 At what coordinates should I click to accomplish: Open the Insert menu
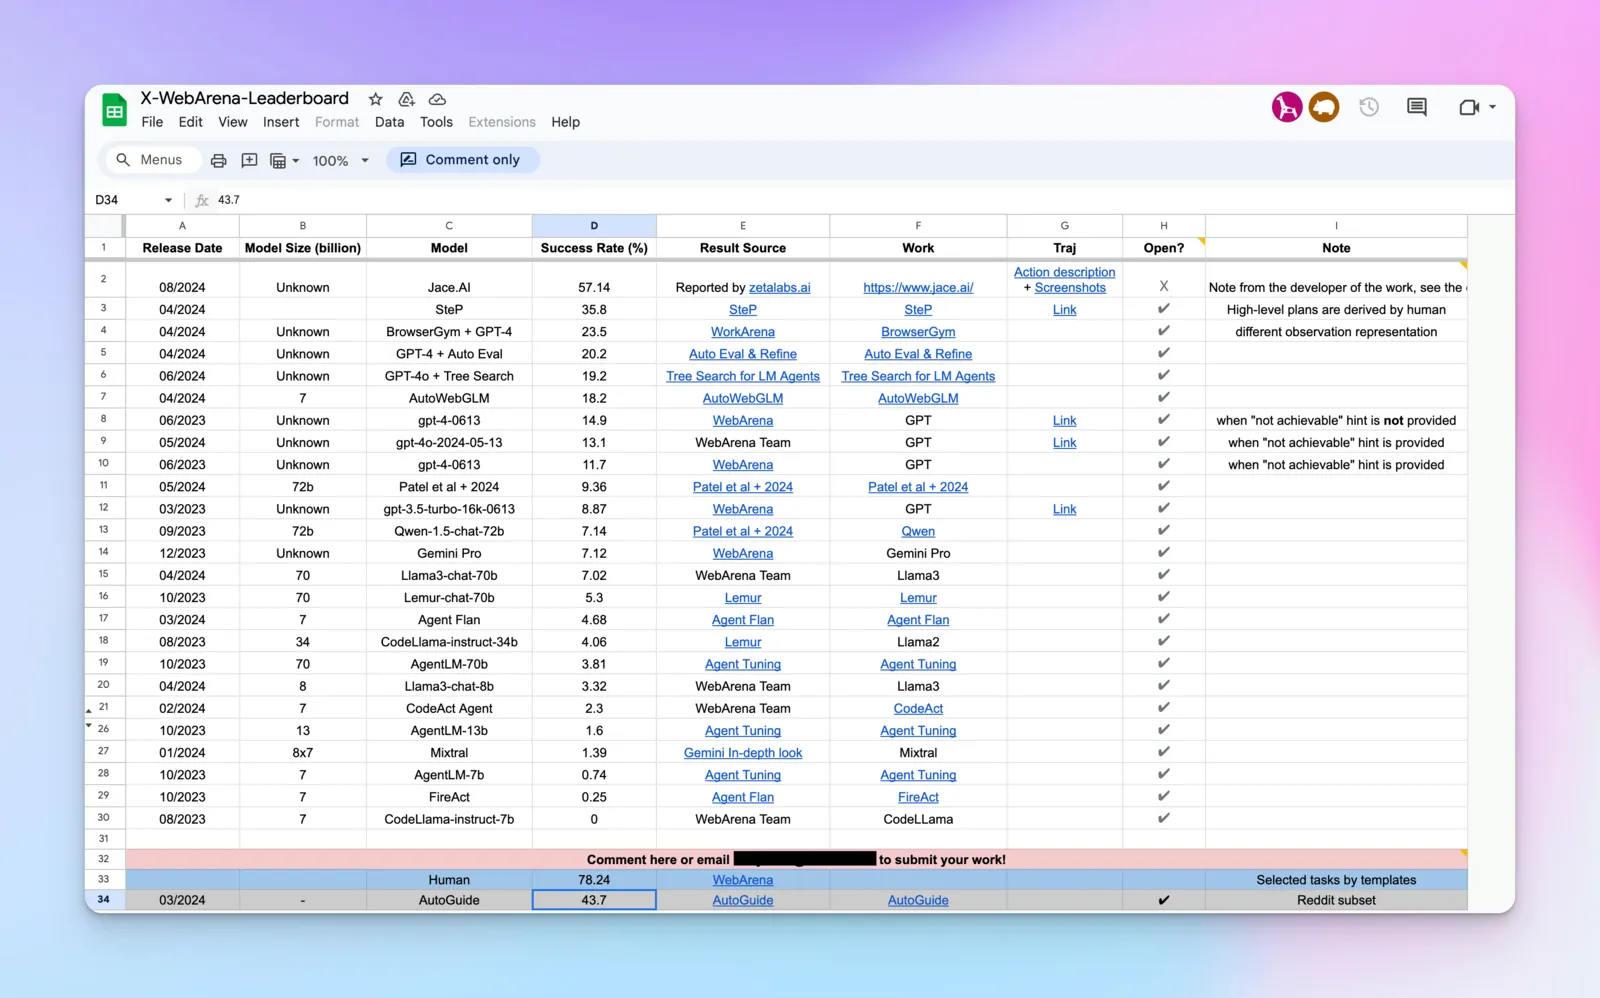[281, 122]
